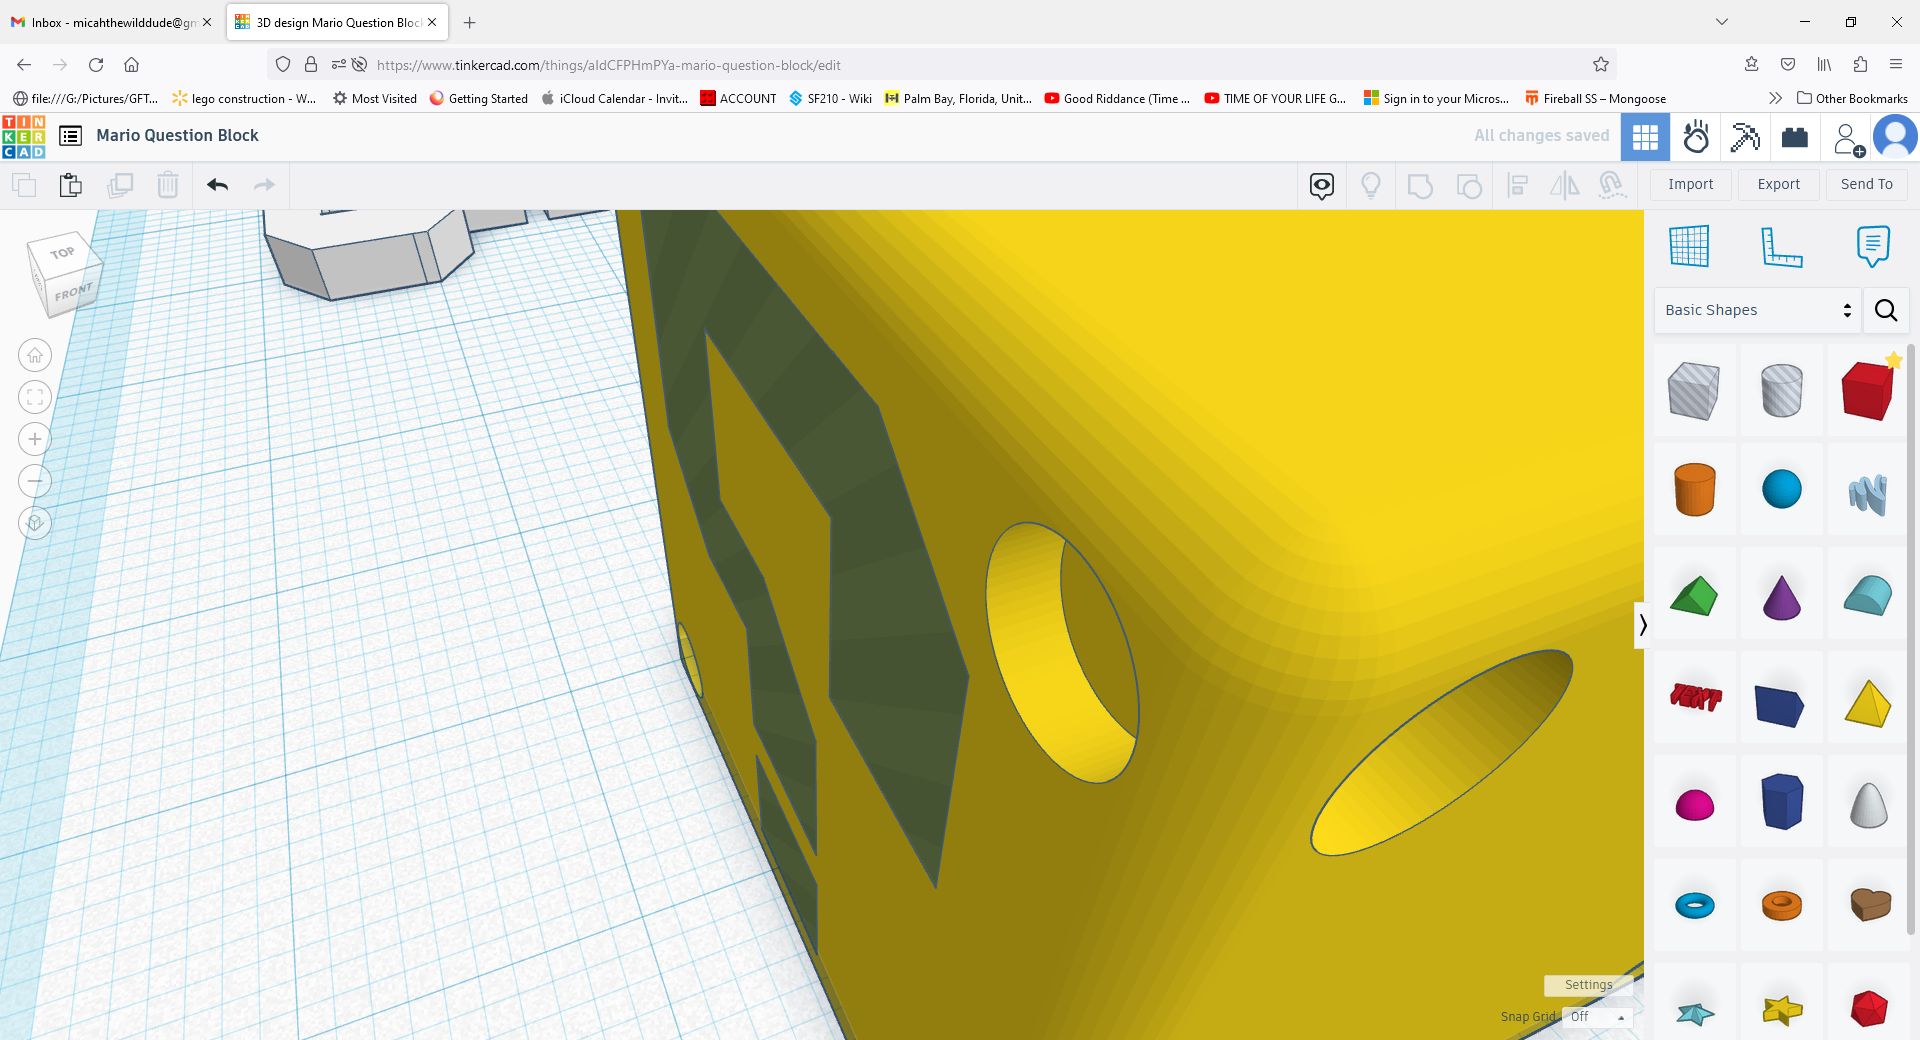
Task: Click the Cruise tool icon
Action: pos(1612,185)
